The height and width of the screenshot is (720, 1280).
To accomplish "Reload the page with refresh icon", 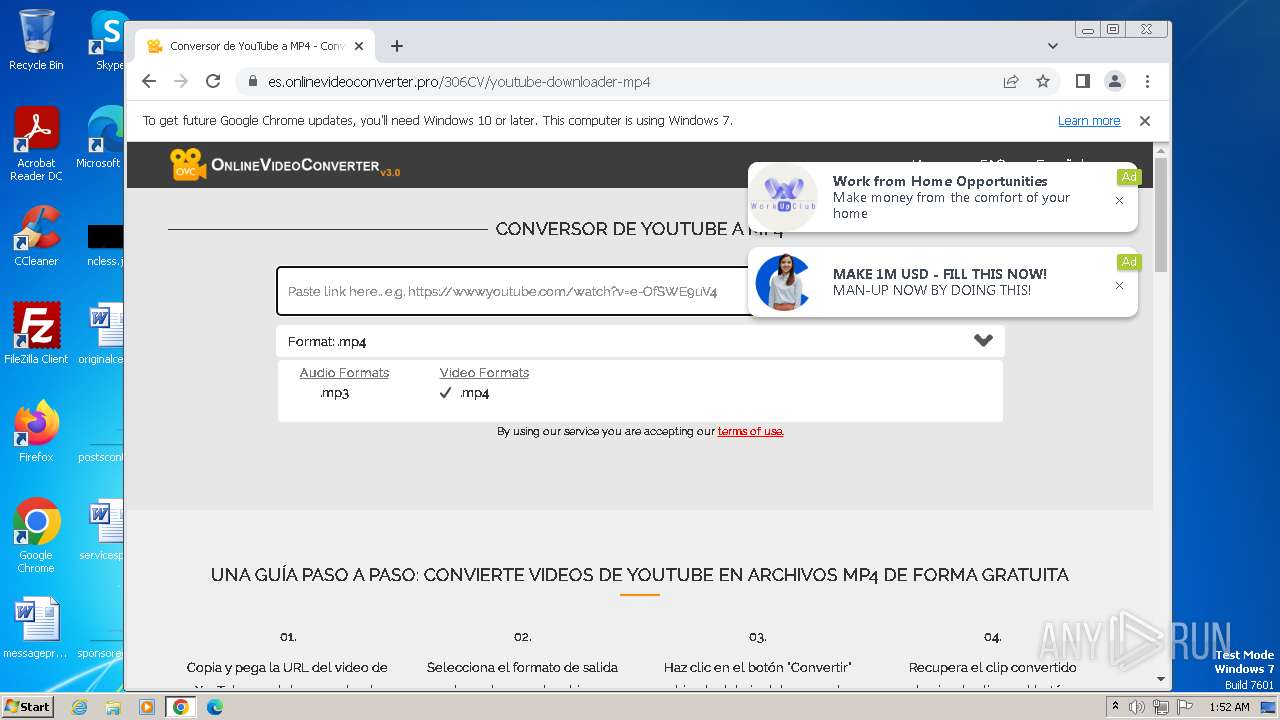I will click(213, 82).
